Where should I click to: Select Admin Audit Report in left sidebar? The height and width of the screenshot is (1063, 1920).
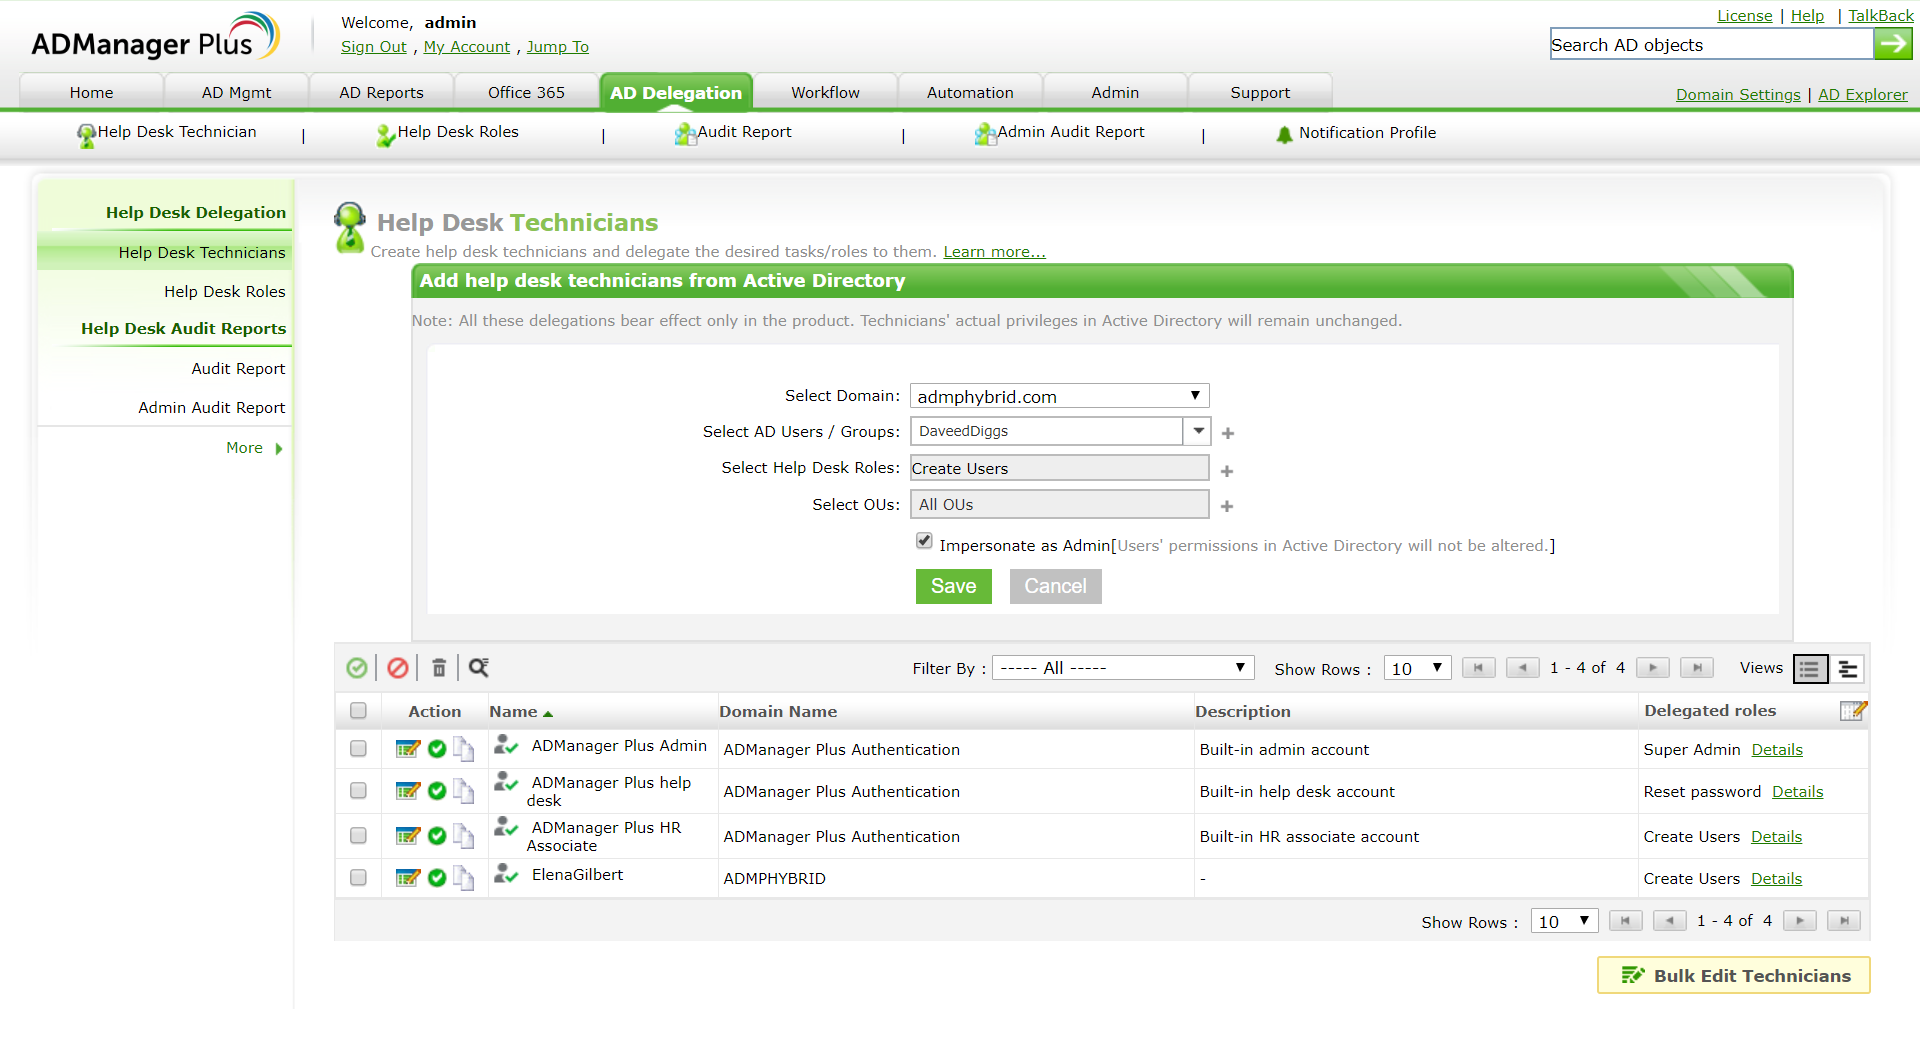pos(211,408)
